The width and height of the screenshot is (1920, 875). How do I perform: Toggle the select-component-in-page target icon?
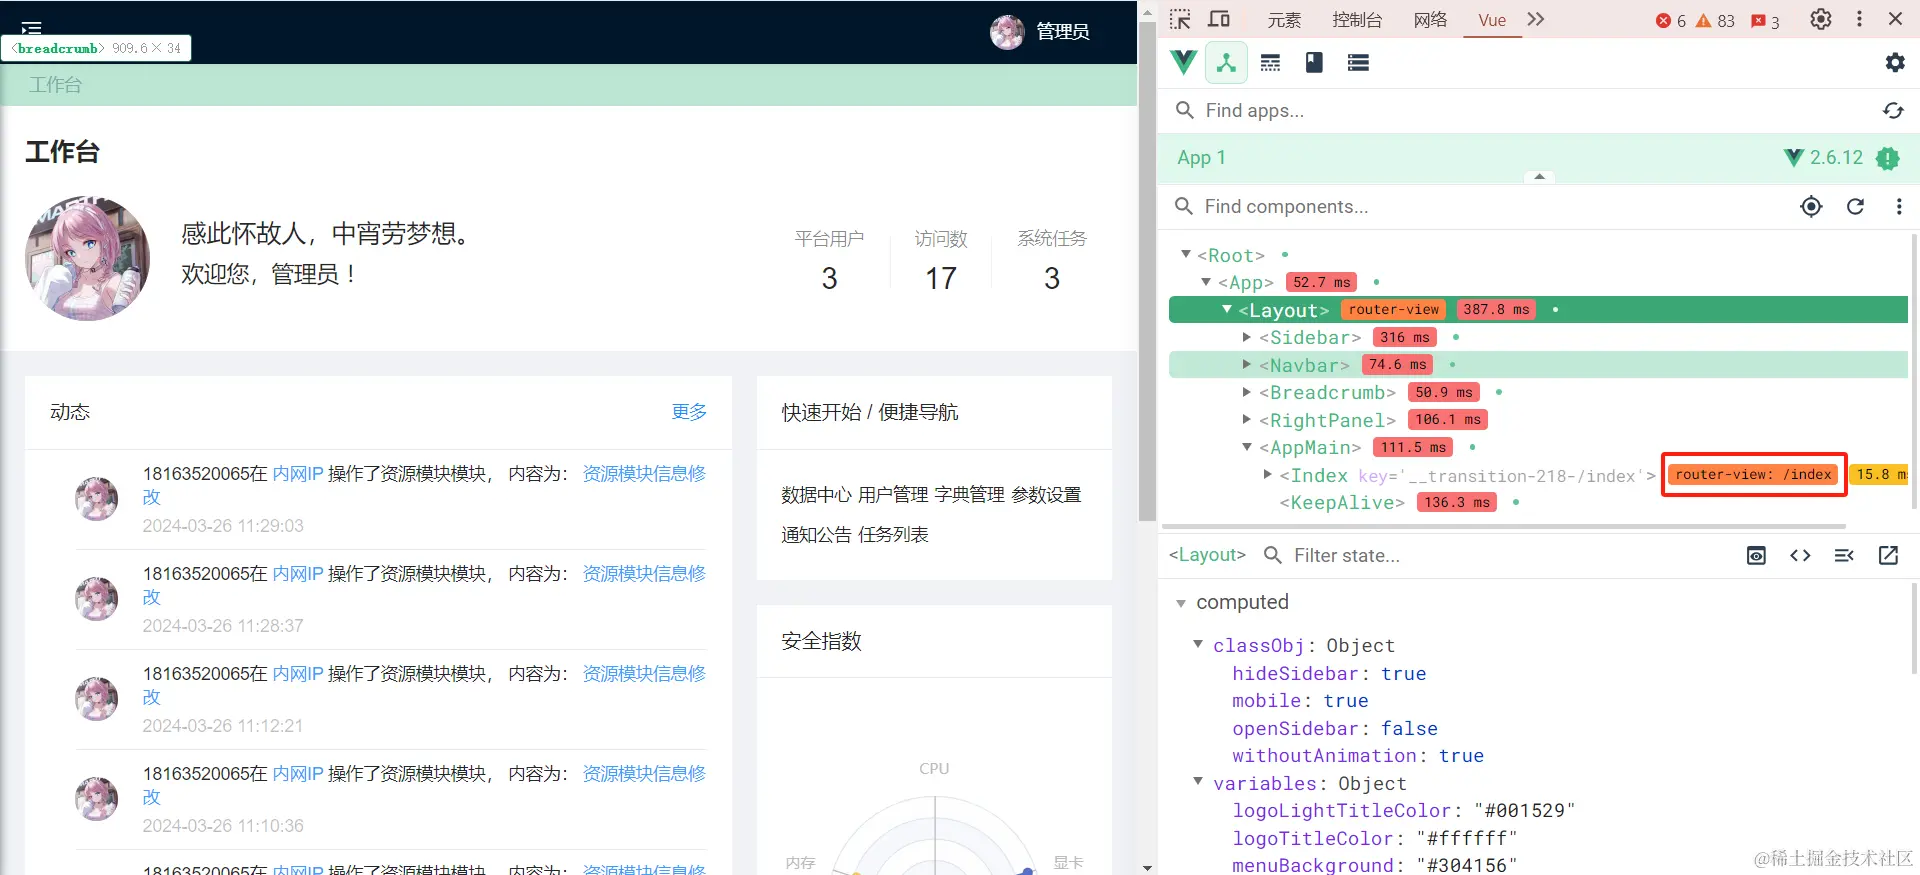1811,207
